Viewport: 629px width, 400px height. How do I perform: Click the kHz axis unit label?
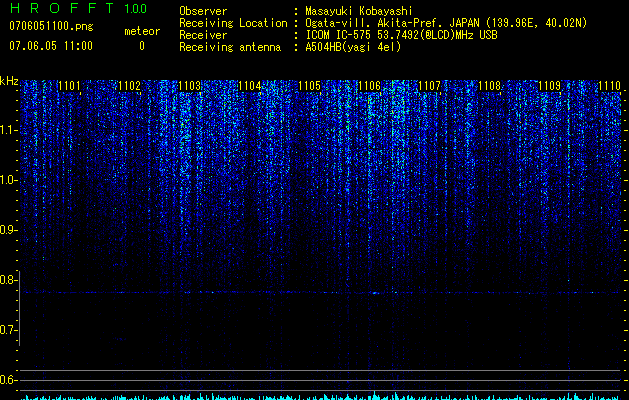point(9,81)
